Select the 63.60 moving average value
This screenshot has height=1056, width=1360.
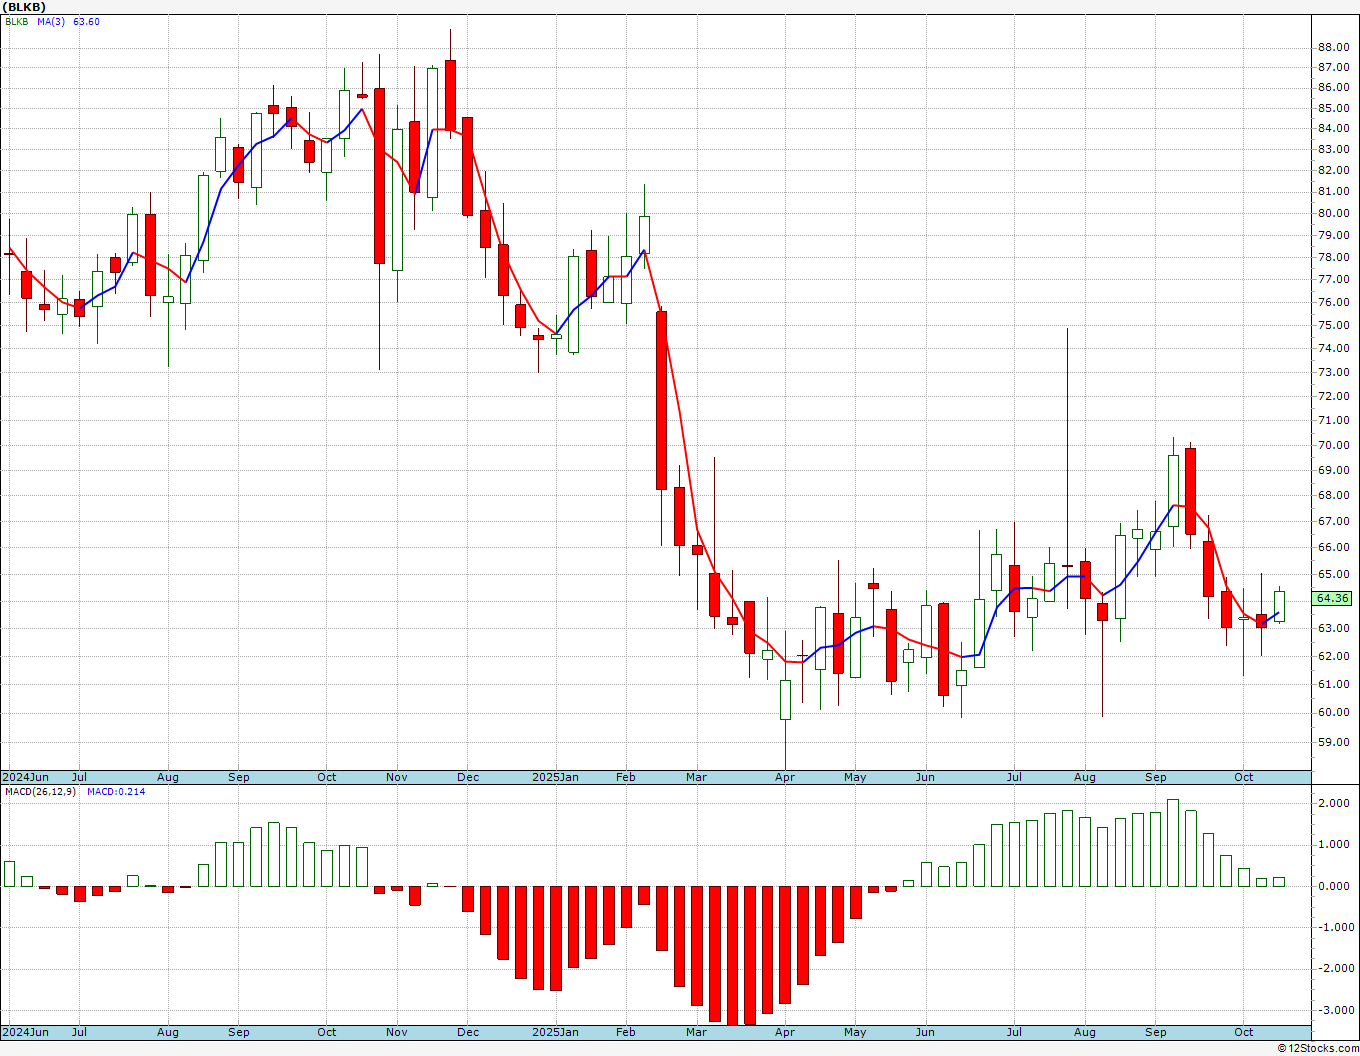point(86,22)
